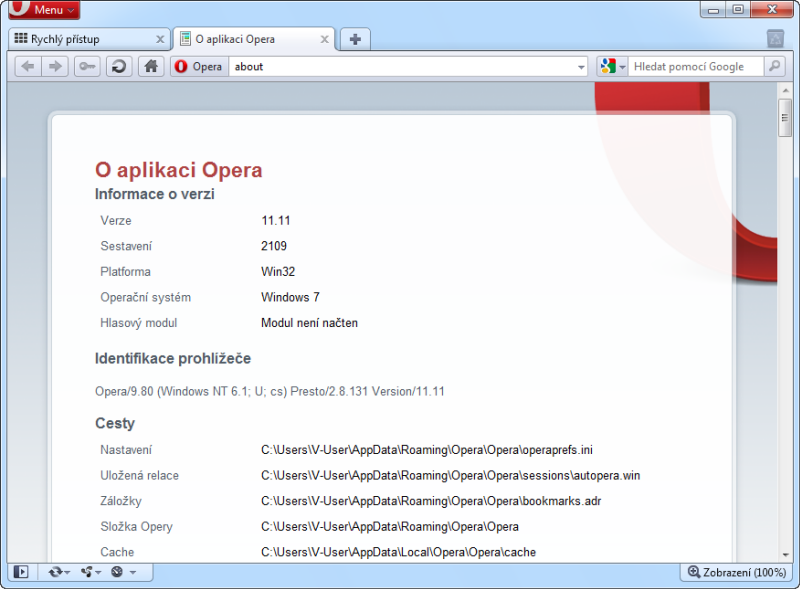Open the Opera Unite icon
This screenshot has height=589, width=800.
point(87,572)
